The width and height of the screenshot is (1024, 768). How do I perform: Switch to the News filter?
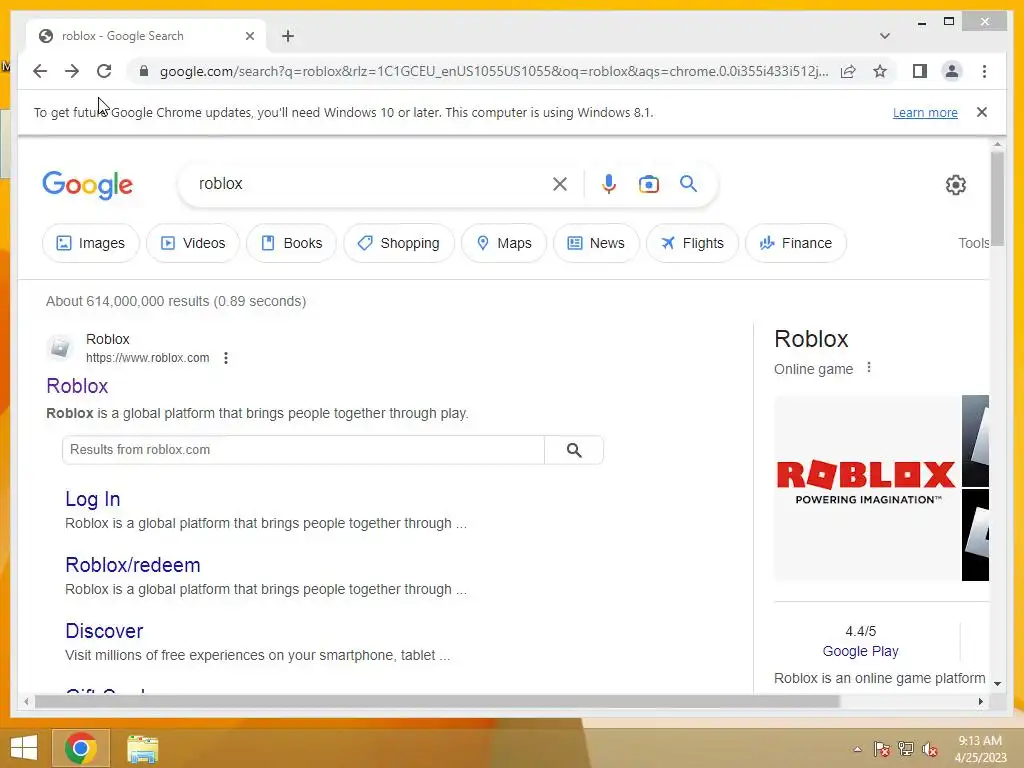click(x=596, y=243)
